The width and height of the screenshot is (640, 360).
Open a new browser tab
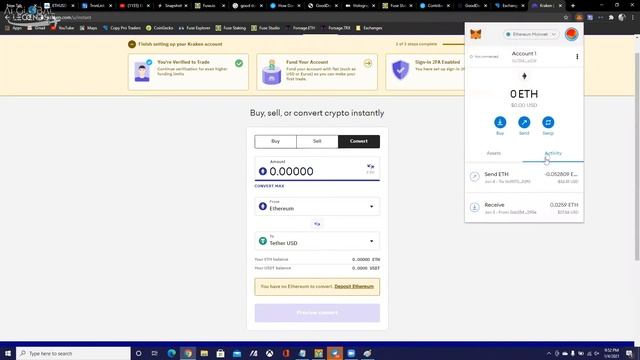[573, 6]
